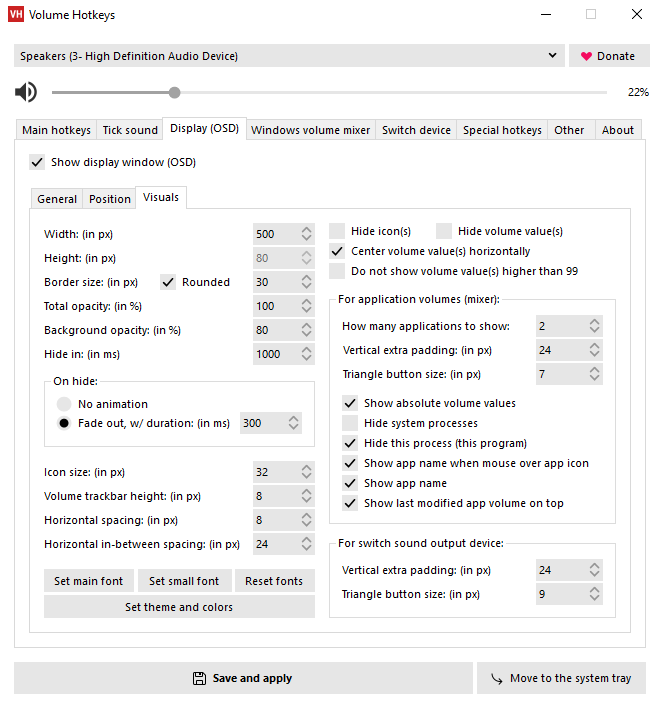Select the No animation radio button
Screen dimensions: 660x708
(x=64, y=404)
